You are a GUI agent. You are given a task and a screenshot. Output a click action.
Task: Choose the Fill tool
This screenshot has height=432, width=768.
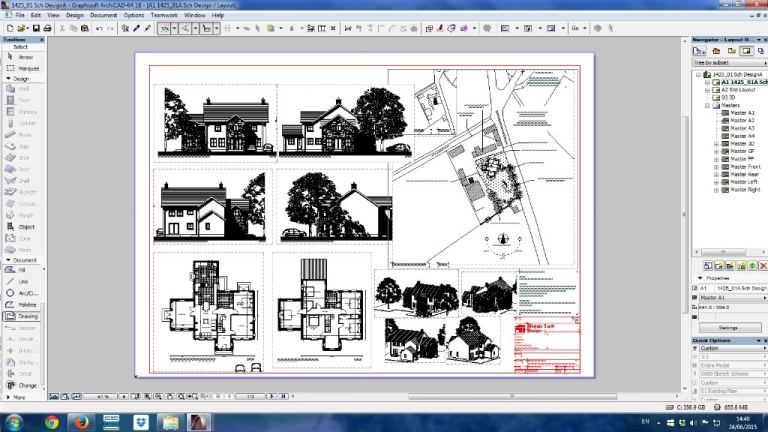pyautogui.click(x=24, y=270)
